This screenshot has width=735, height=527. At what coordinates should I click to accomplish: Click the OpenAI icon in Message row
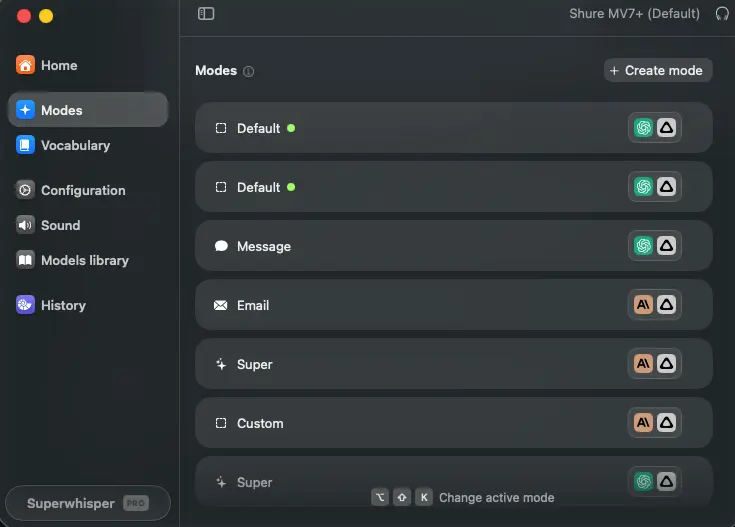(x=643, y=246)
